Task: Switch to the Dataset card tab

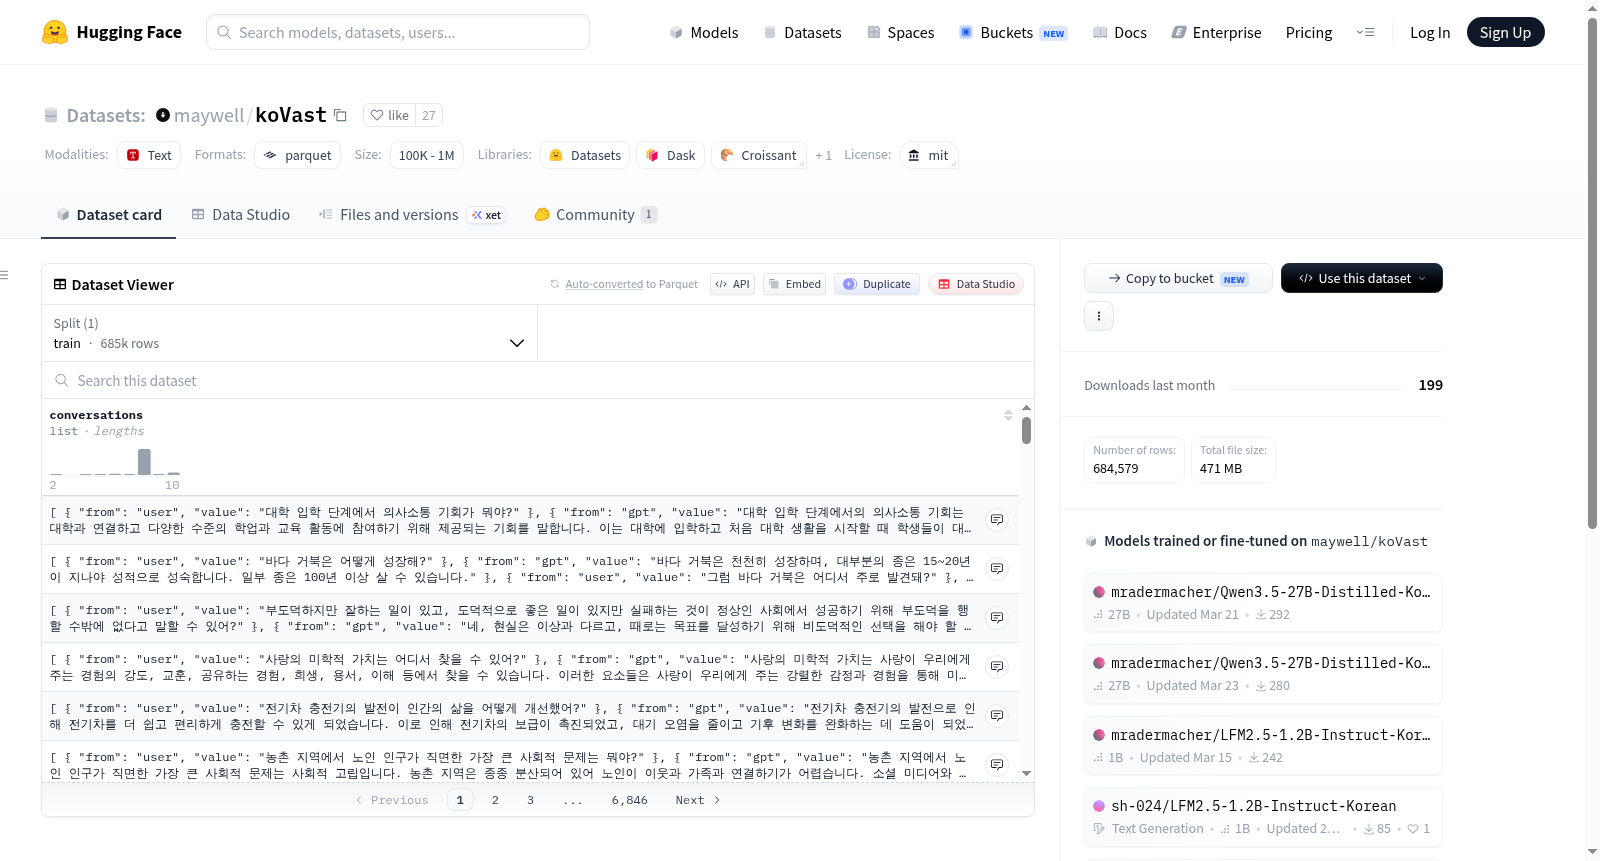Action: pos(108,214)
